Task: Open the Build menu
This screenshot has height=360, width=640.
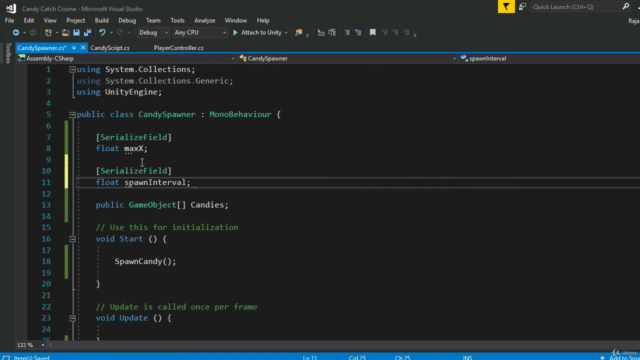Action: tap(102, 20)
